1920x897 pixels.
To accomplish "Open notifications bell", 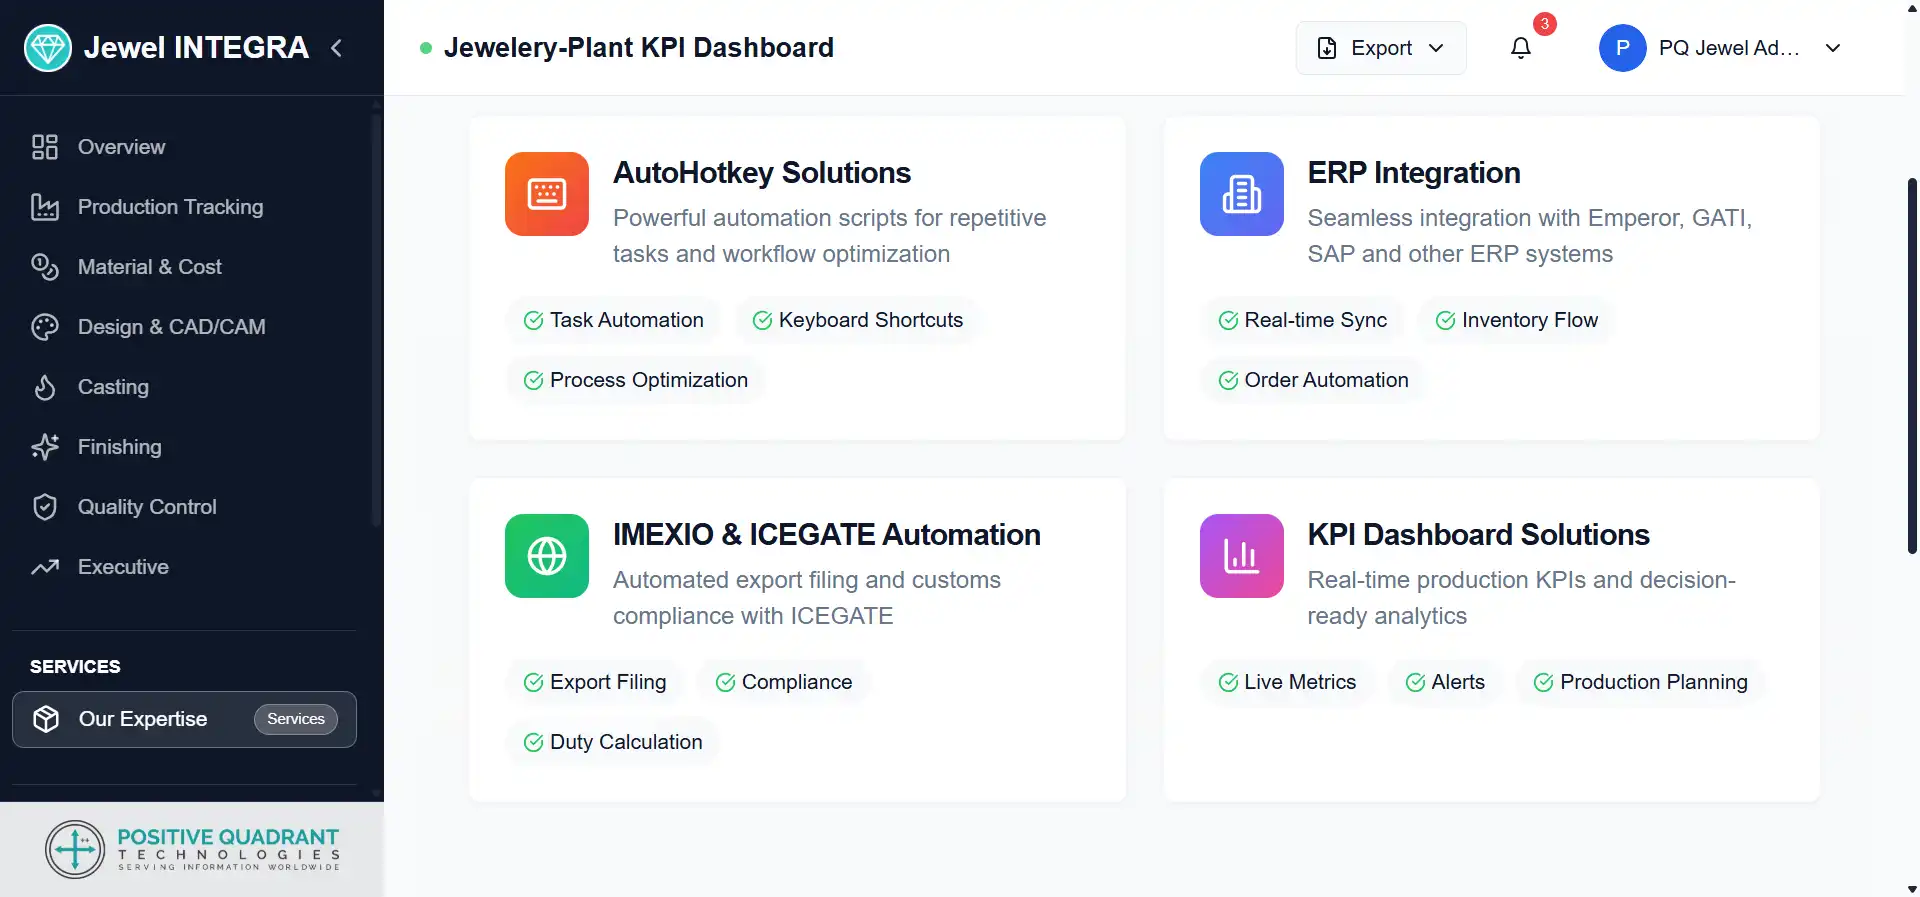I will tap(1521, 48).
